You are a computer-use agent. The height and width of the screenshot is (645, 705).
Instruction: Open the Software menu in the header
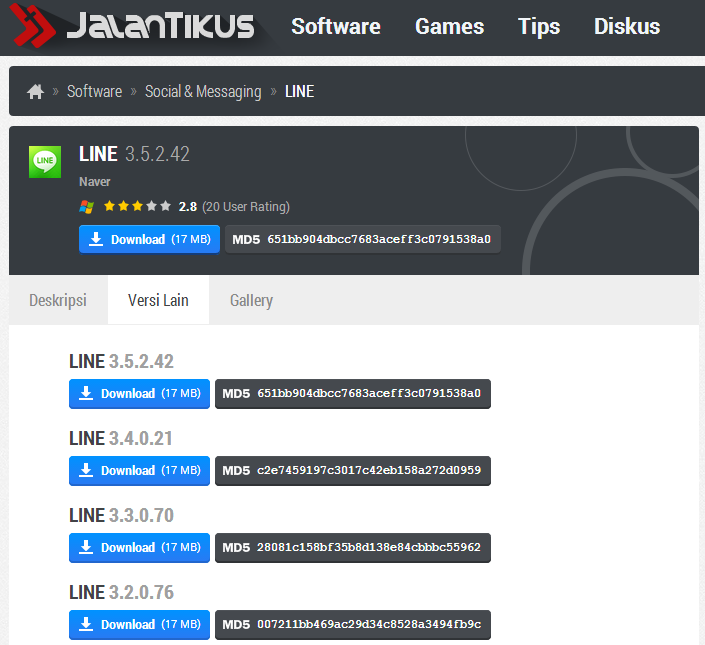[x=336, y=27]
